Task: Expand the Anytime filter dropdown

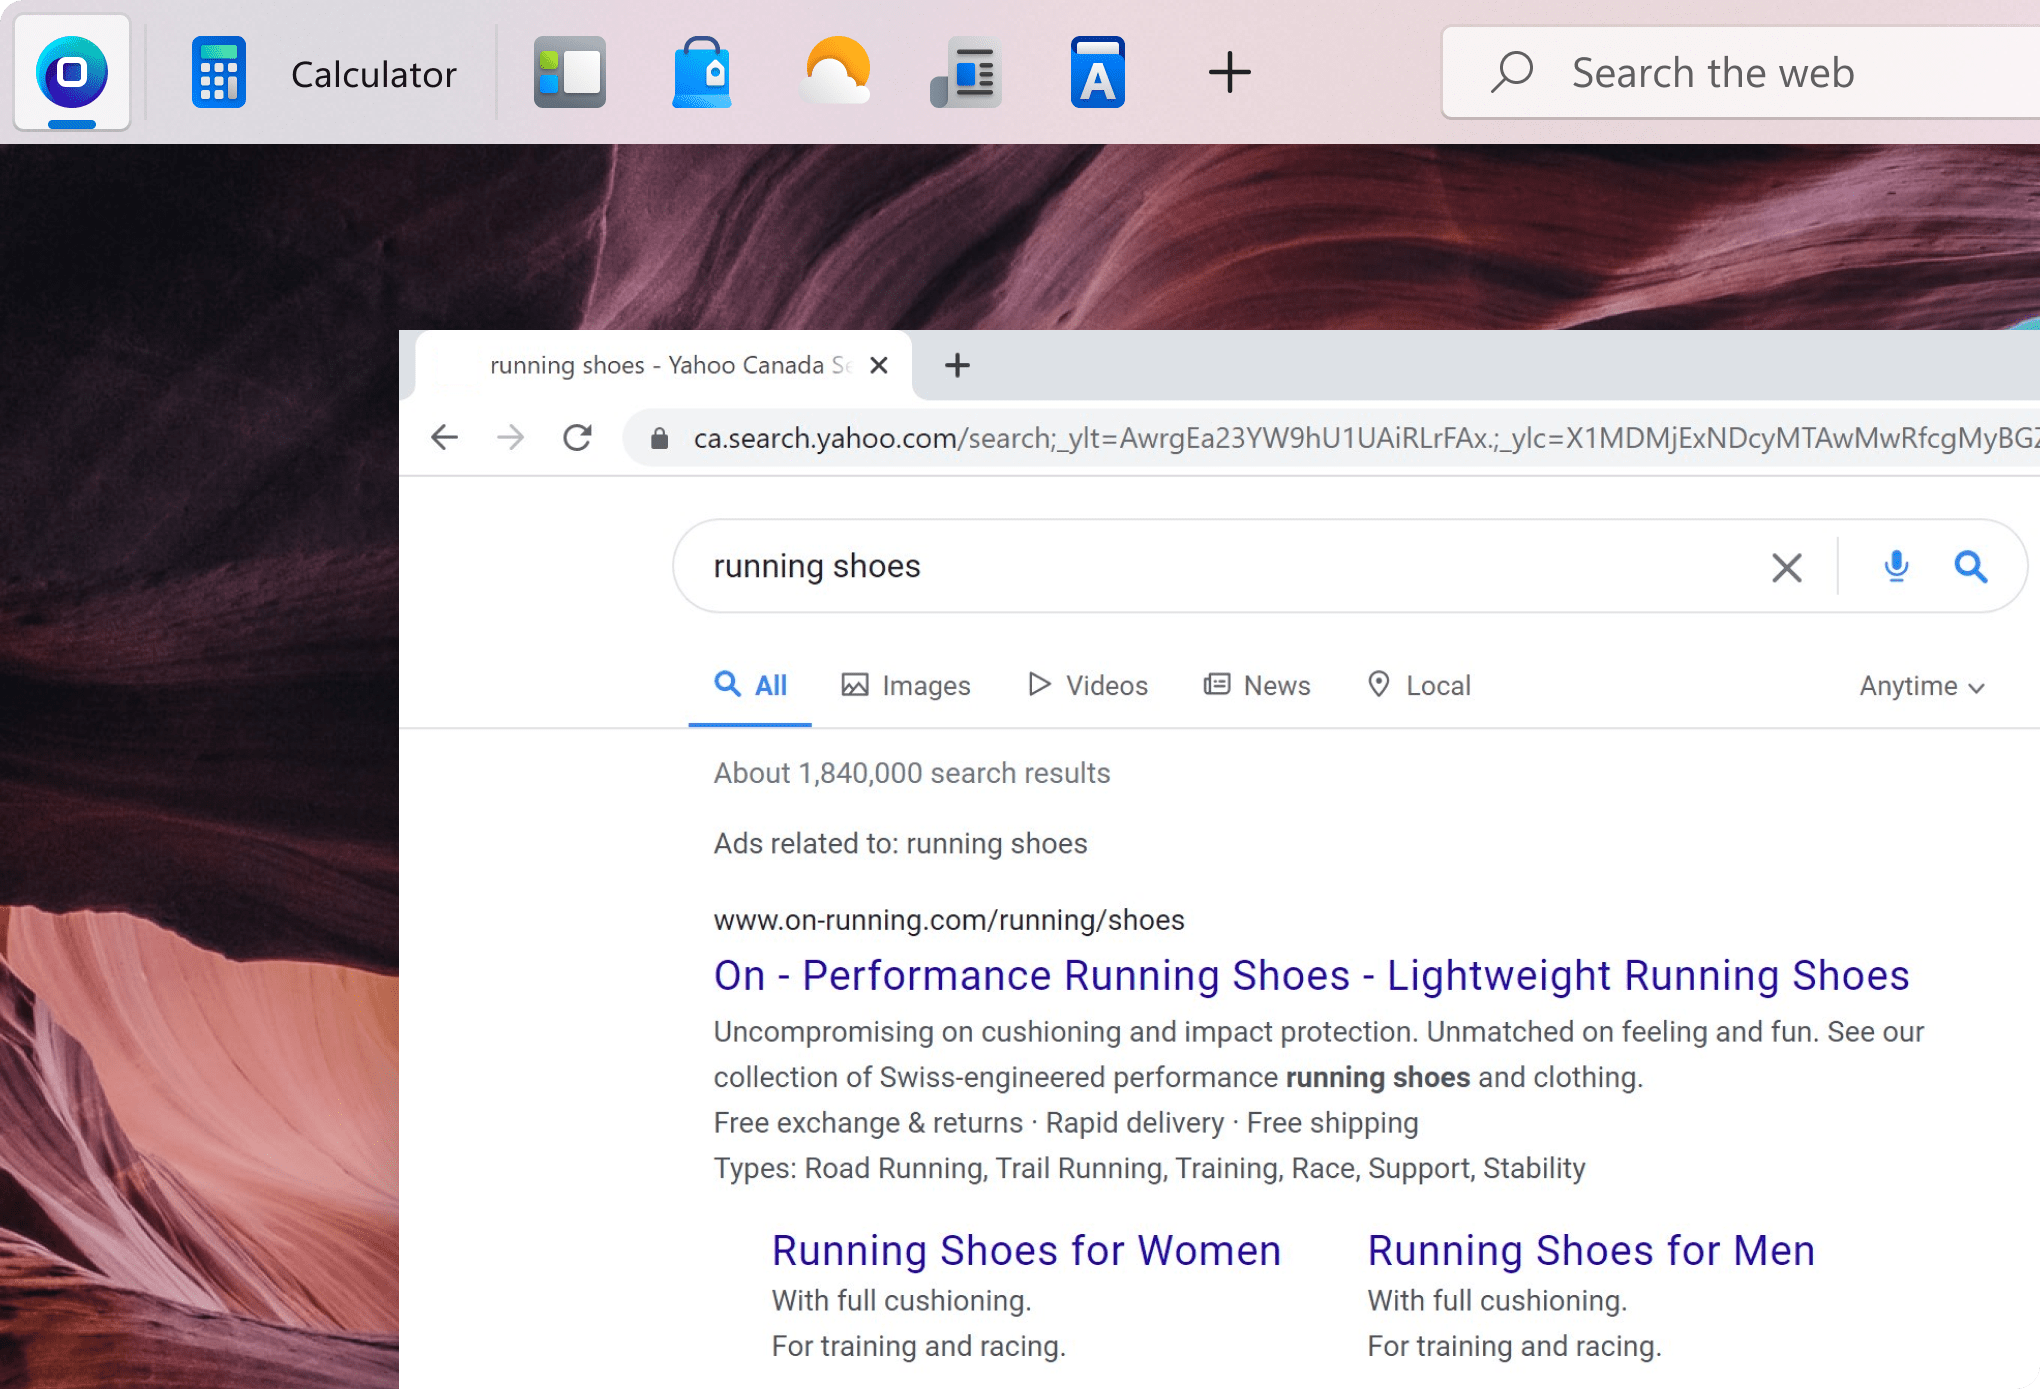Action: (1921, 687)
